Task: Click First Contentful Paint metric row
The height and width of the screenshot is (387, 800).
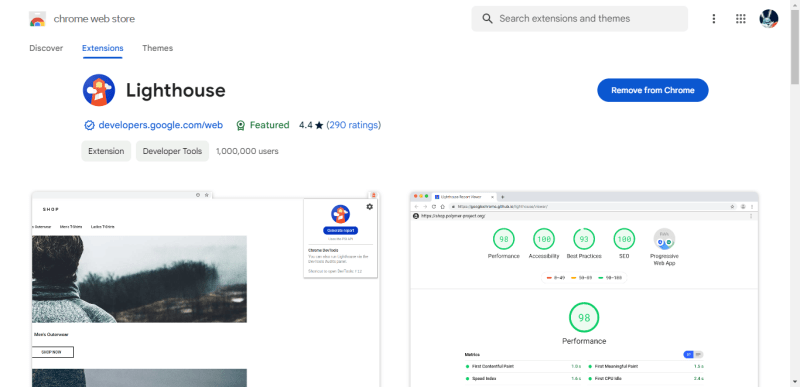Action: coord(523,366)
